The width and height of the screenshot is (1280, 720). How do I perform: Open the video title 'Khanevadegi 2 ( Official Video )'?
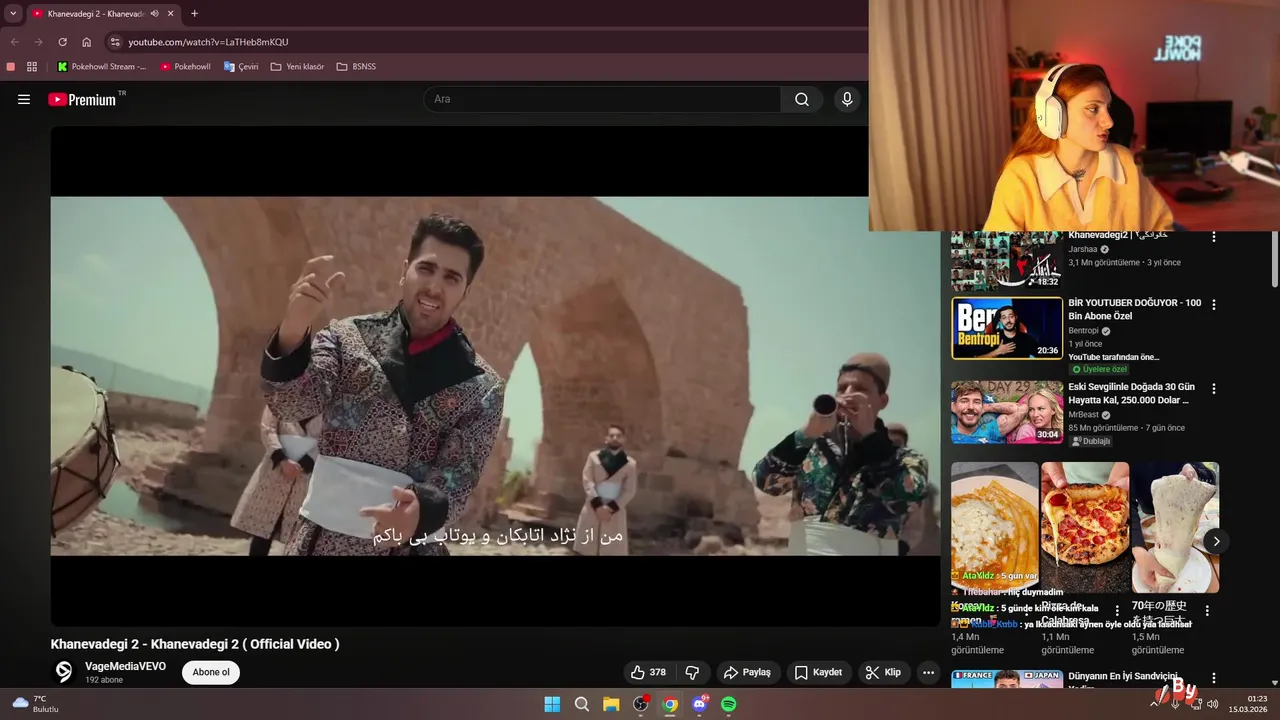195,644
